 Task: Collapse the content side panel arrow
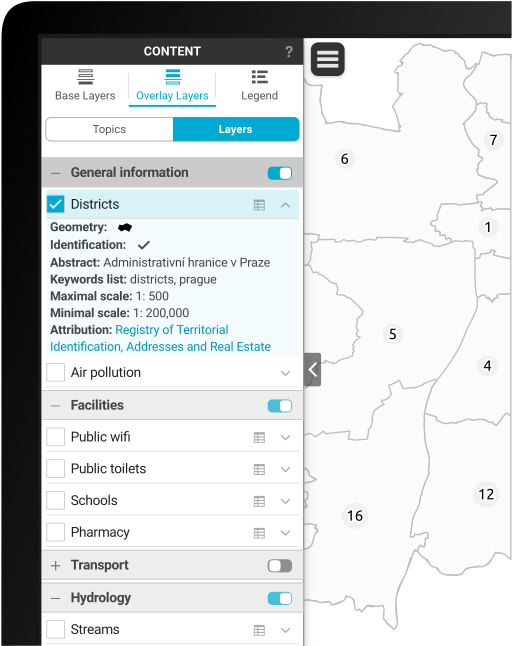(x=313, y=370)
